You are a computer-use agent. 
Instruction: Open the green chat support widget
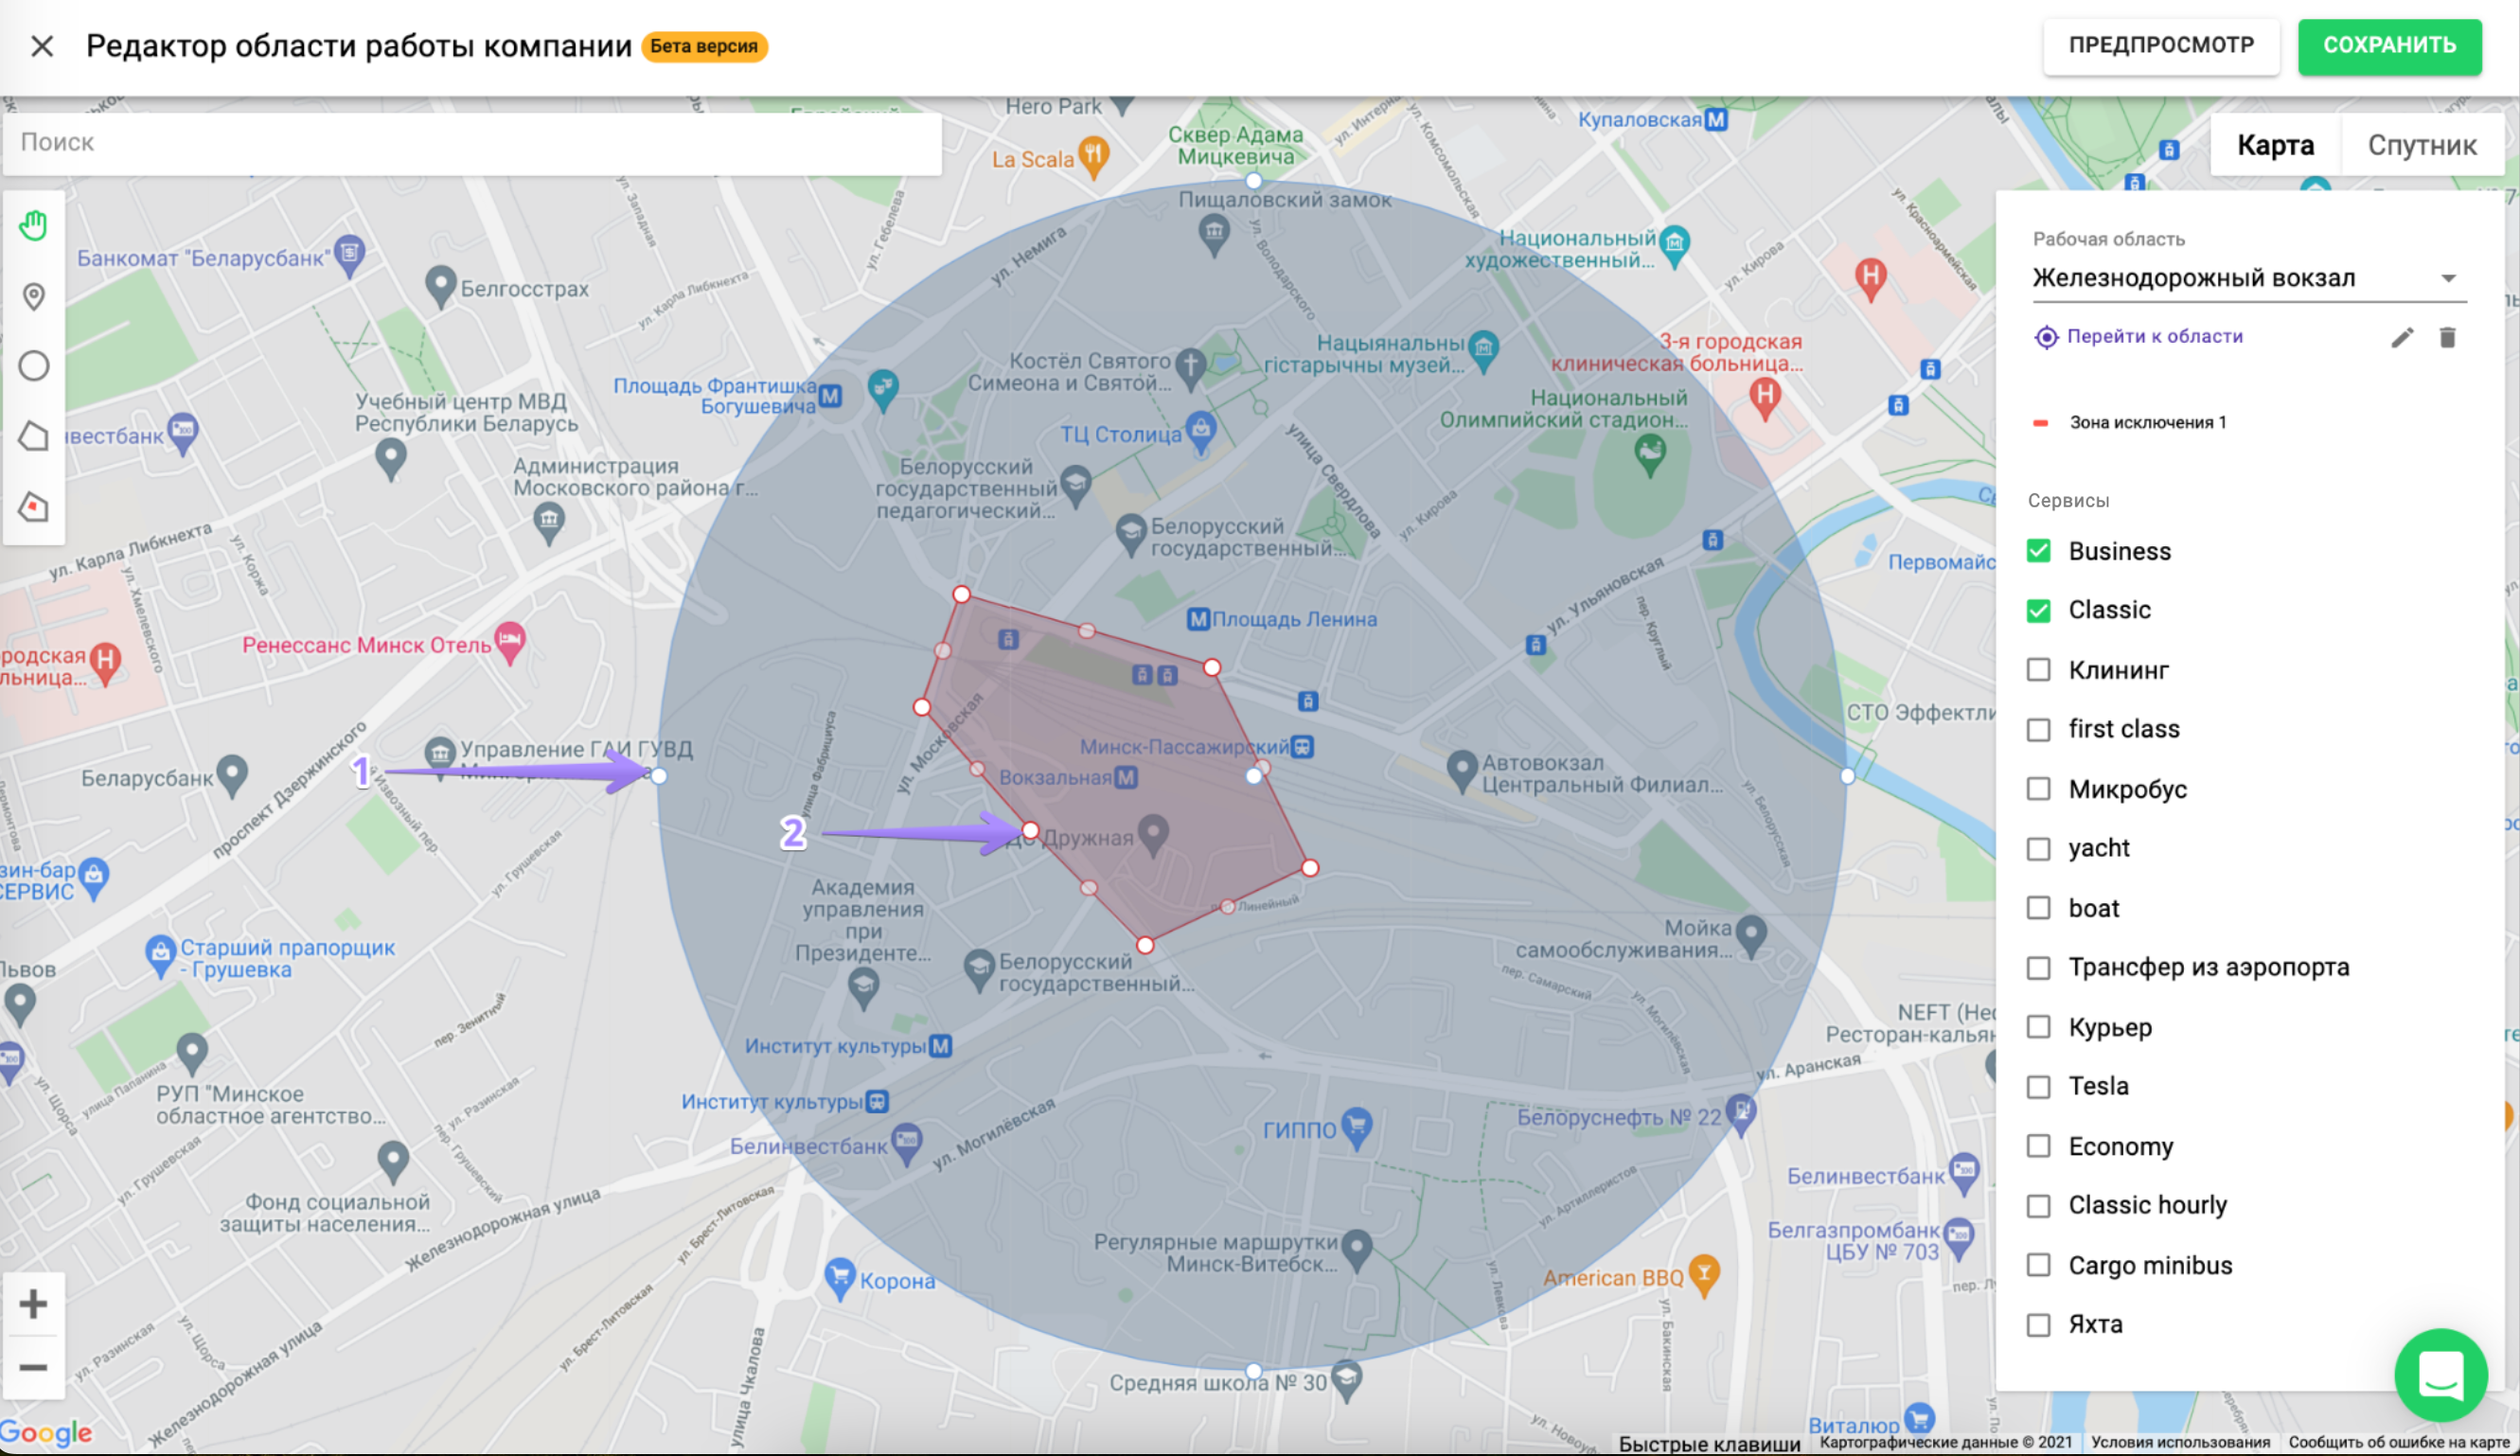pyautogui.click(x=2440, y=1375)
